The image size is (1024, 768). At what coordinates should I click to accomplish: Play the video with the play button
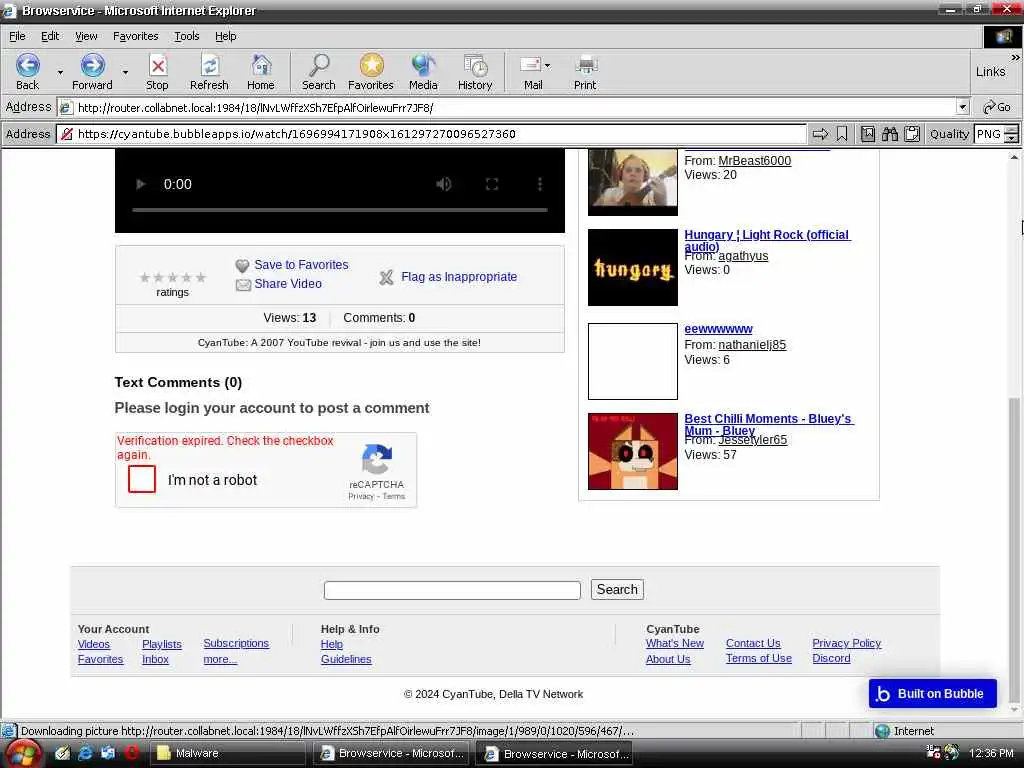tap(140, 184)
